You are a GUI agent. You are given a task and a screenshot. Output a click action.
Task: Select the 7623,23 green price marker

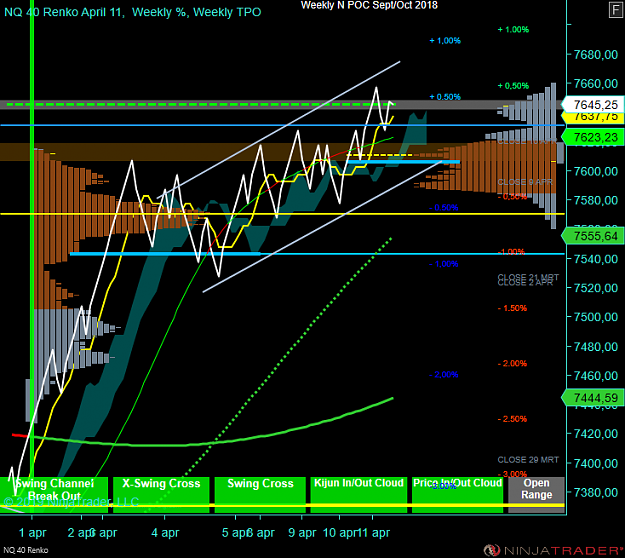click(x=592, y=138)
